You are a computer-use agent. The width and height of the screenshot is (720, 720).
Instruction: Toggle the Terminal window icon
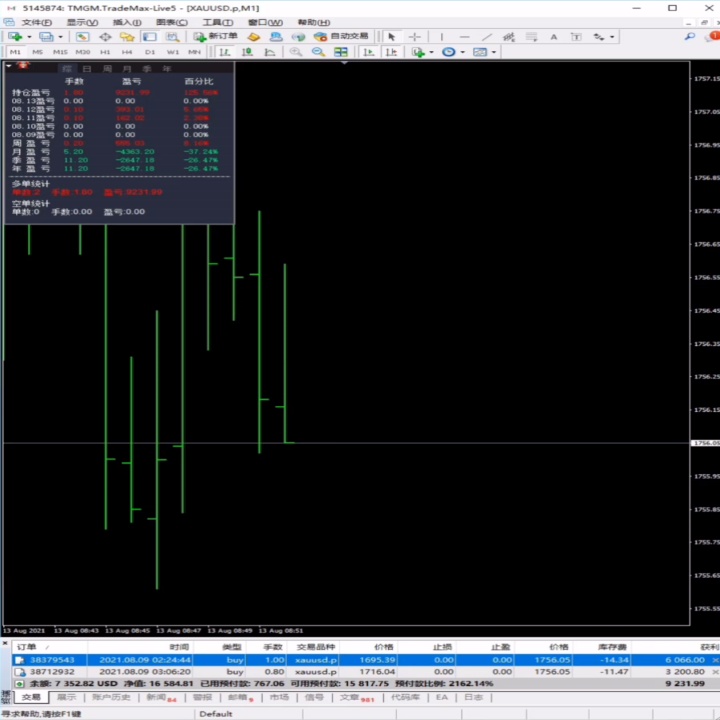(x=150, y=37)
